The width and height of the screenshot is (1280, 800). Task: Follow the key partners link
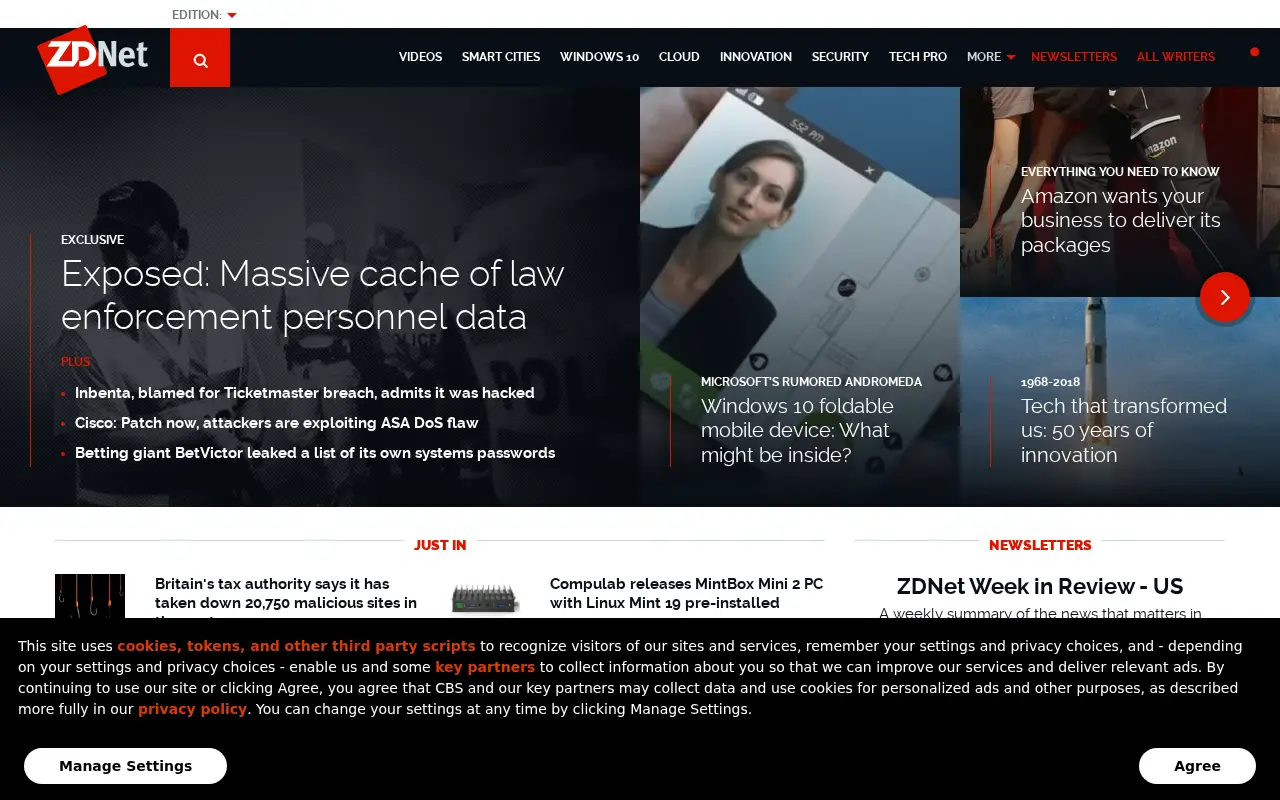click(485, 667)
